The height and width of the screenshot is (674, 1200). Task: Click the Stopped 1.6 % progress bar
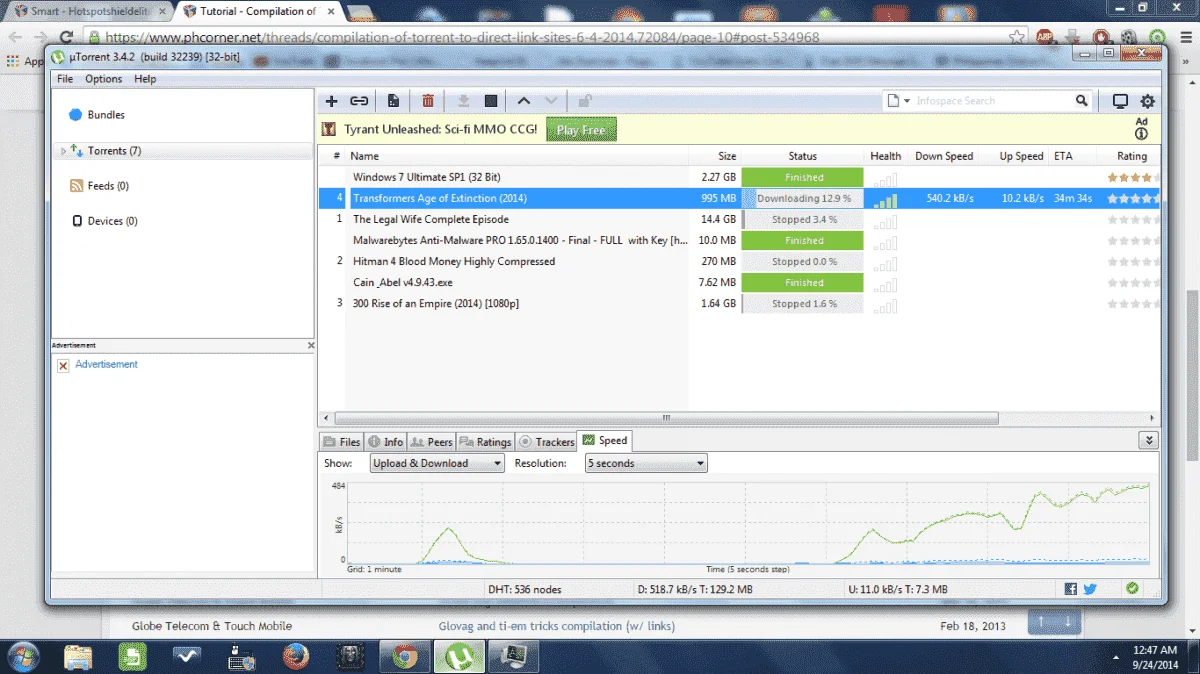click(802, 303)
